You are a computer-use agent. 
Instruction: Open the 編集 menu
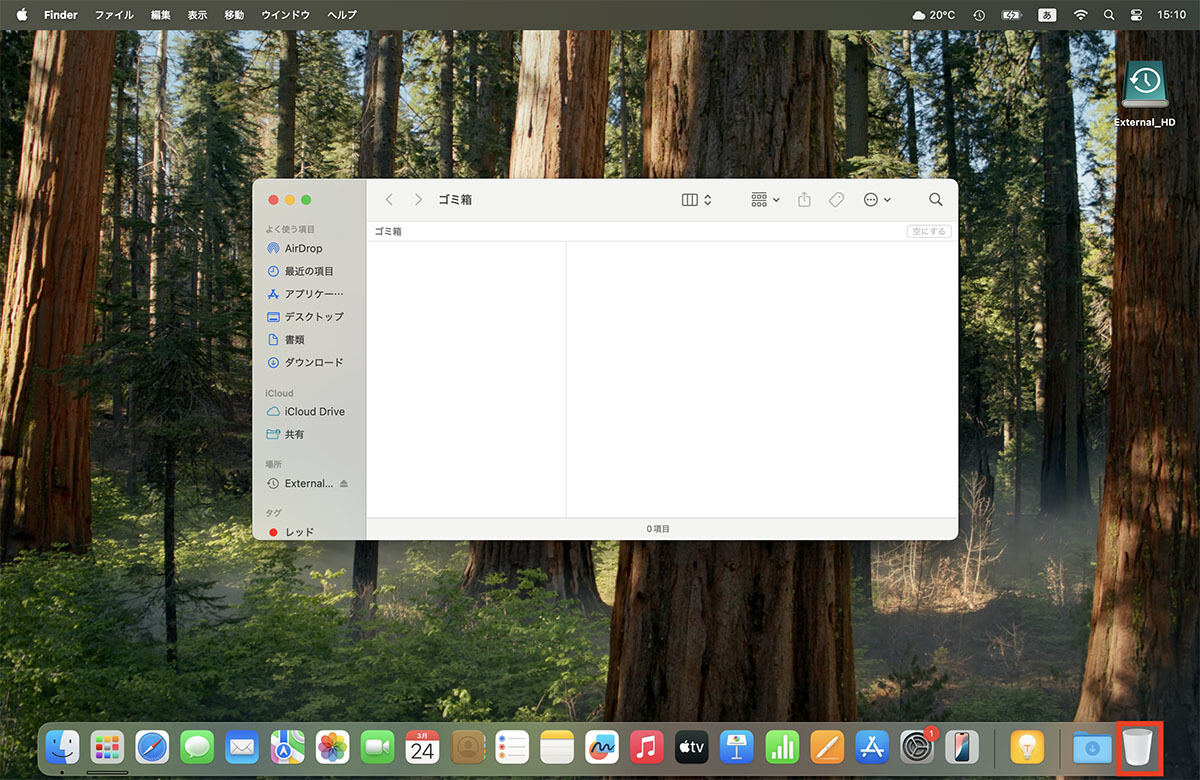(161, 15)
